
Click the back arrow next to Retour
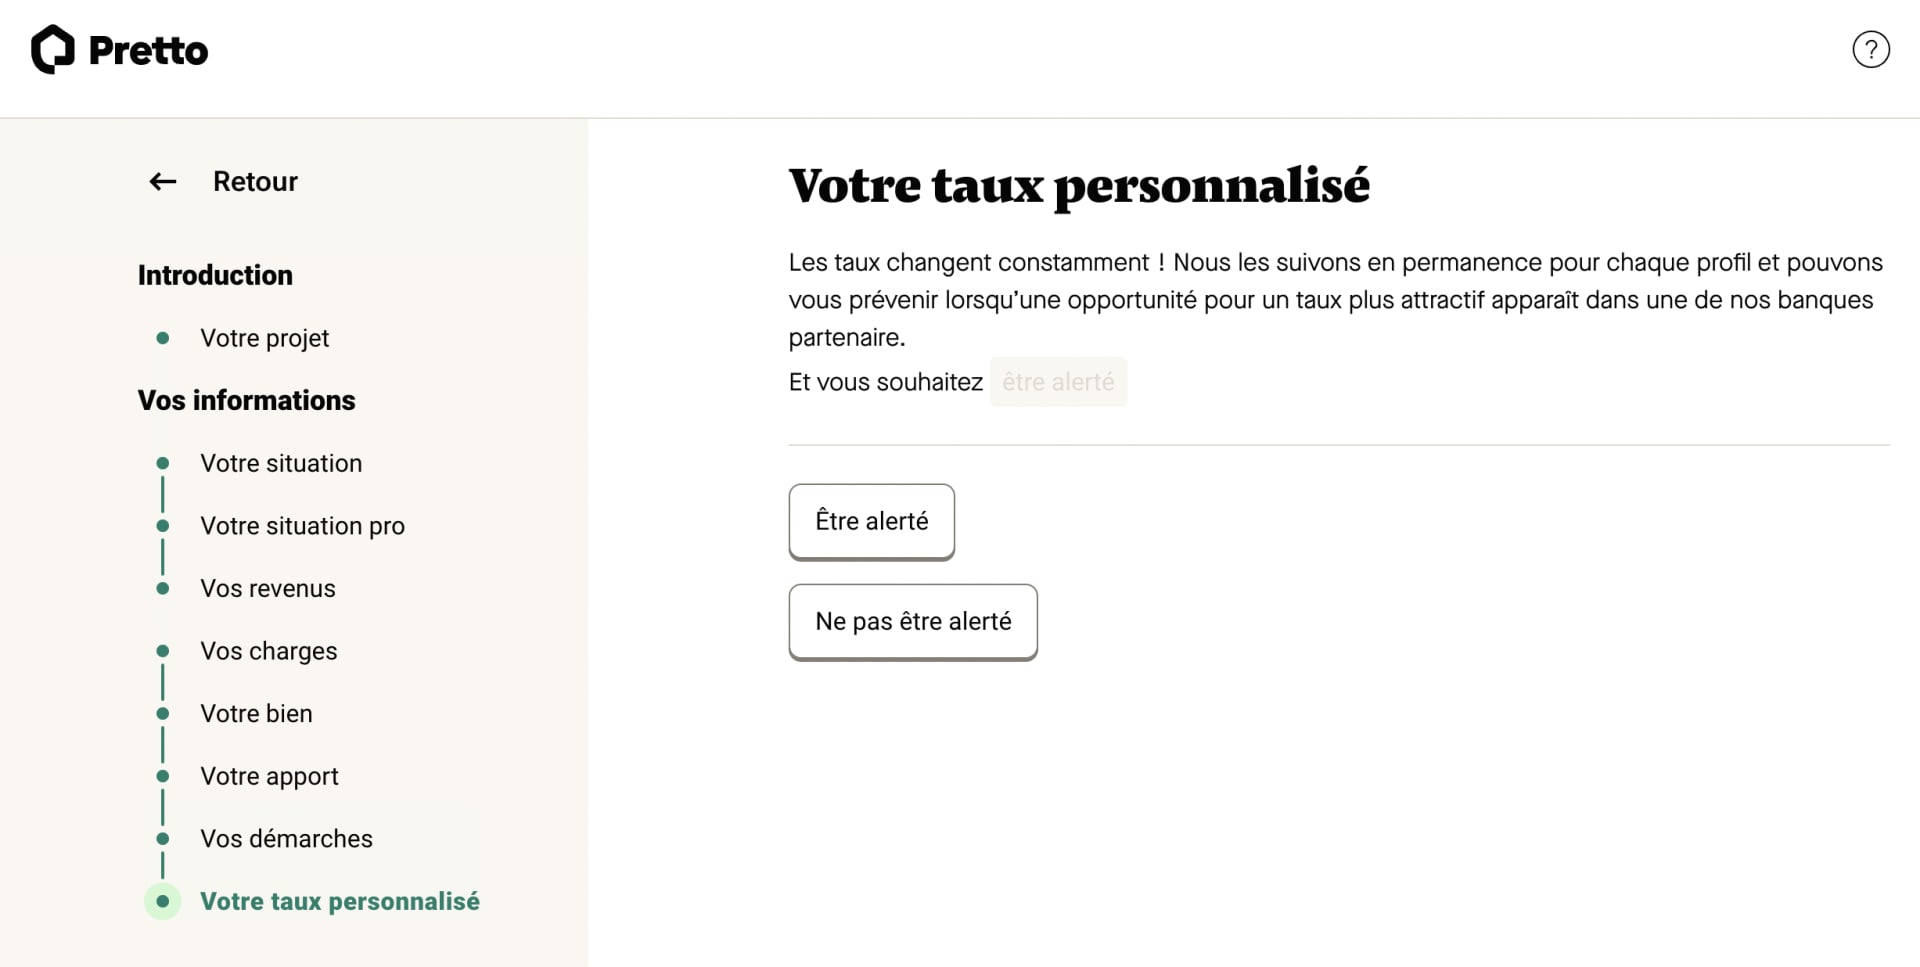[x=162, y=181]
